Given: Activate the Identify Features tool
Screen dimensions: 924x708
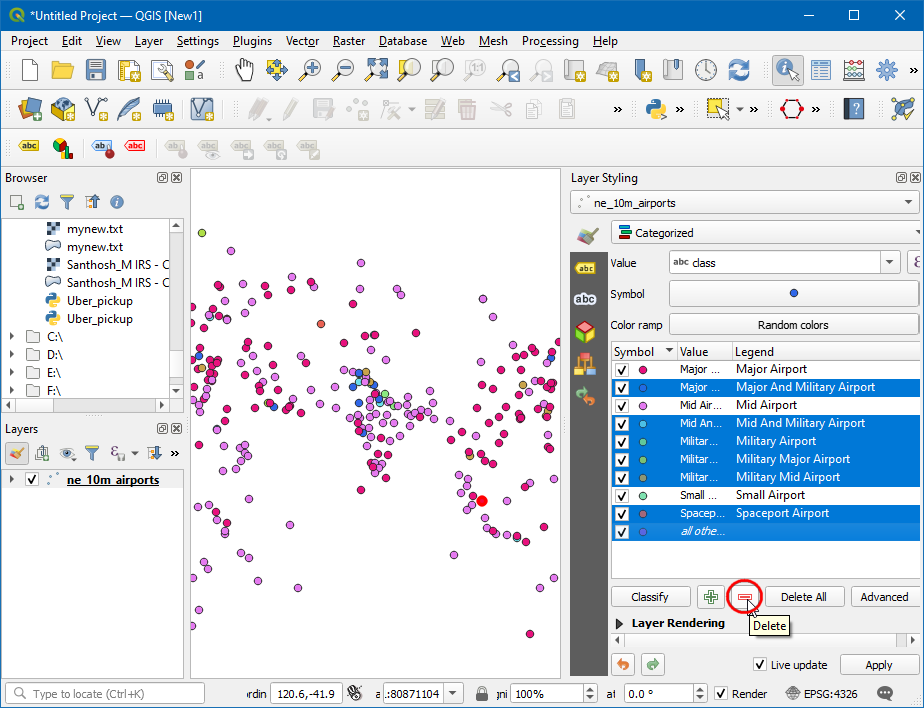Looking at the screenshot, I should coord(788,70).
